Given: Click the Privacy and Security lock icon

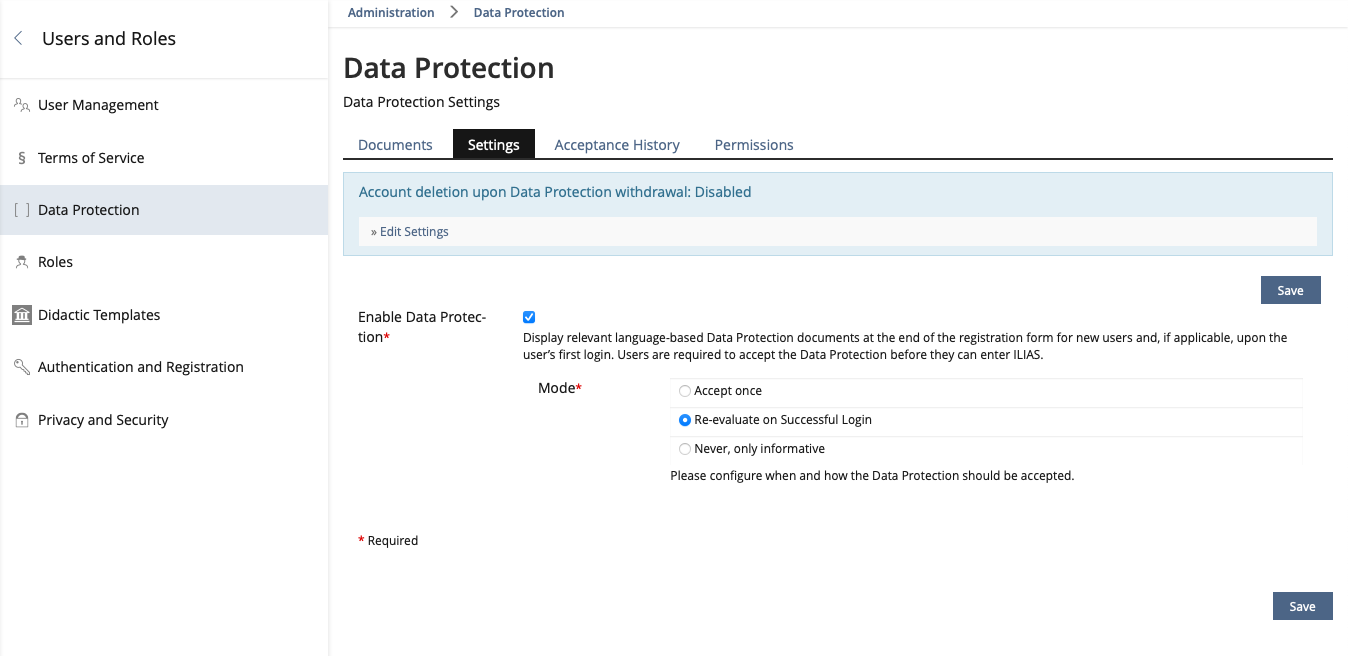Looking at the screenshot, I should [22, 420].
